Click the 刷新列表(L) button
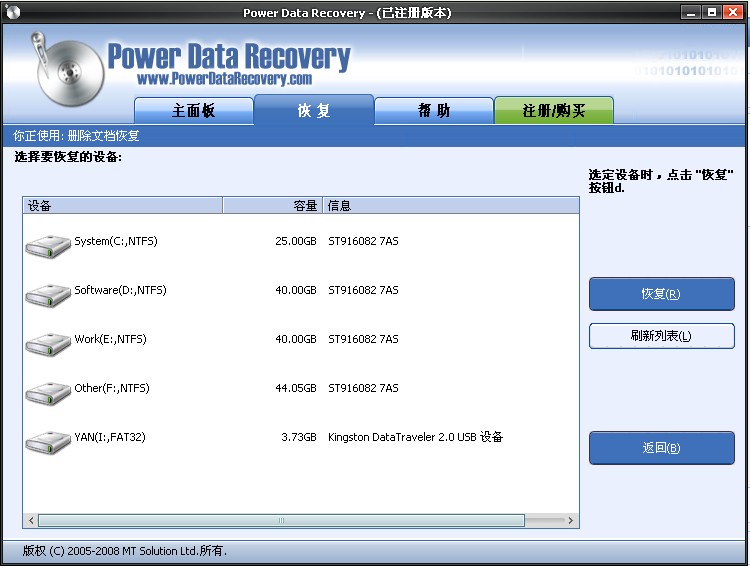 coord(662,336)
